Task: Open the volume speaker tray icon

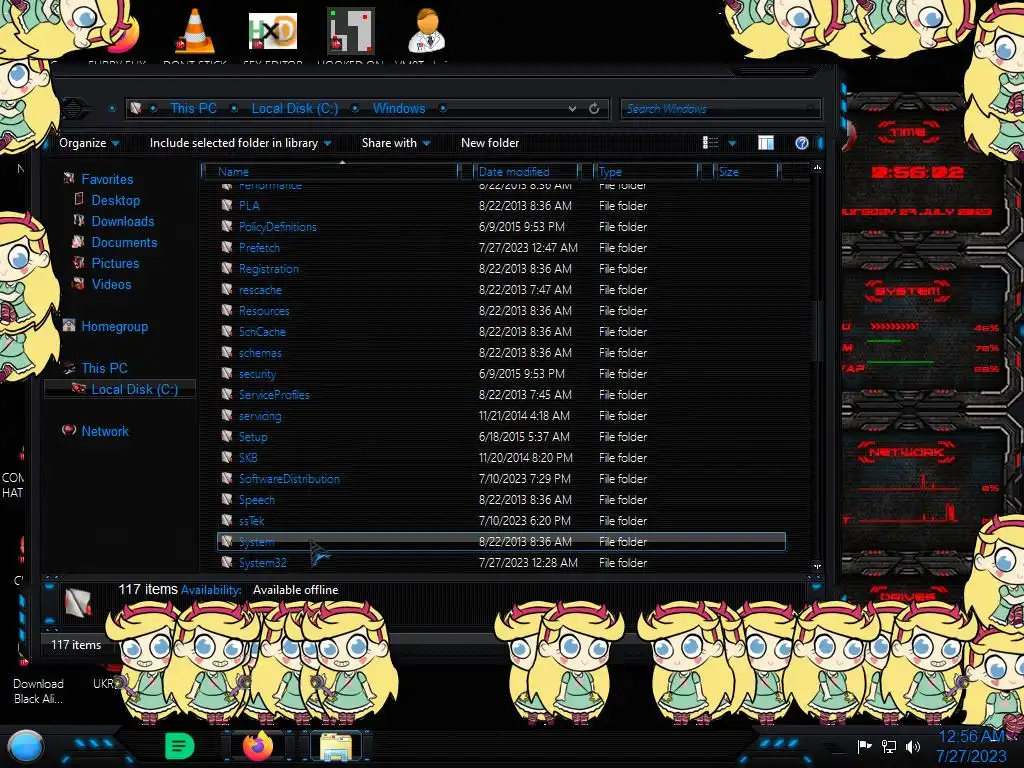Action: click(x=913, y=746)
